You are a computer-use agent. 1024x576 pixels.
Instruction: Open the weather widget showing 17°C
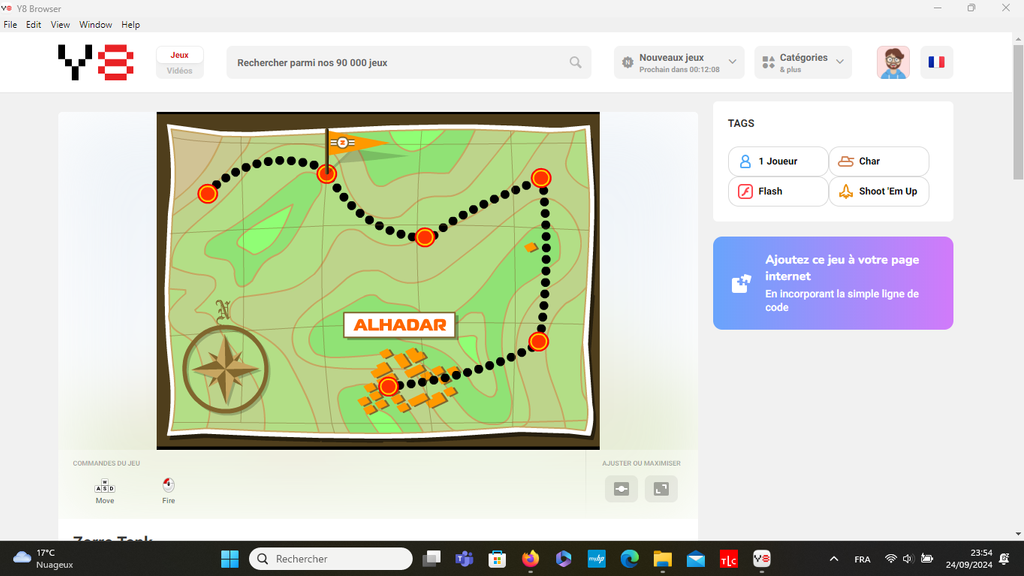click(x=43, y=559)
